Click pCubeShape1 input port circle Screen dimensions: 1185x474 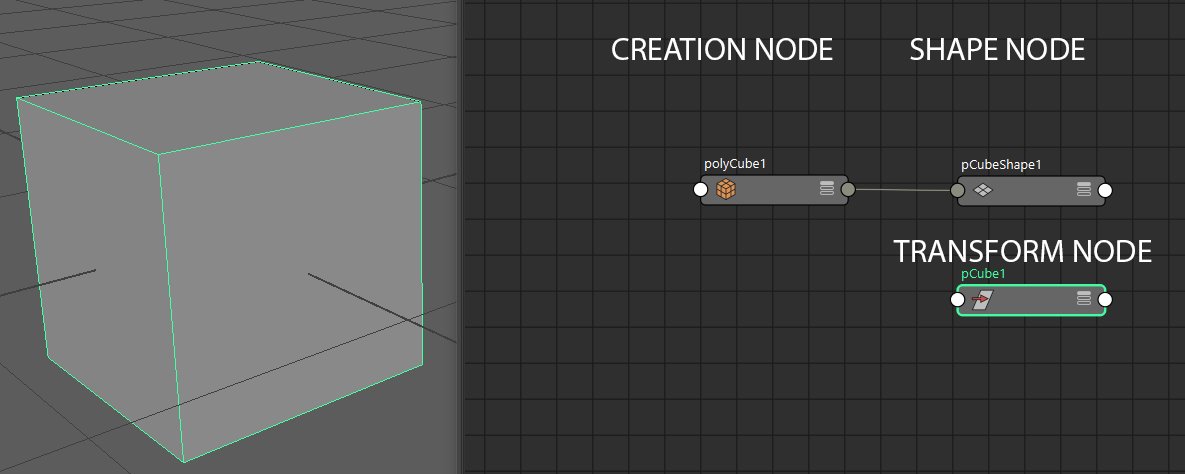point(958,191)
